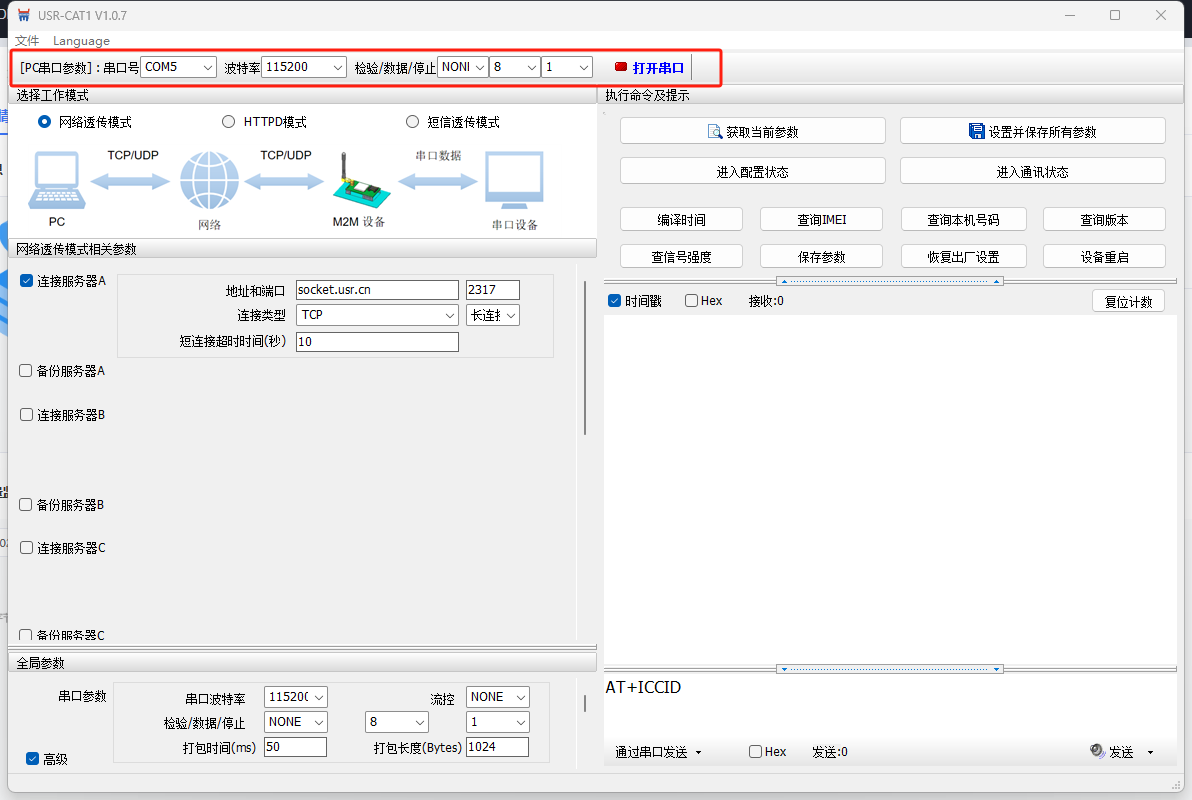Select the HTTPD模式 radio button
The width and height of the screenshot is (1192, 800).
[228, 122]
